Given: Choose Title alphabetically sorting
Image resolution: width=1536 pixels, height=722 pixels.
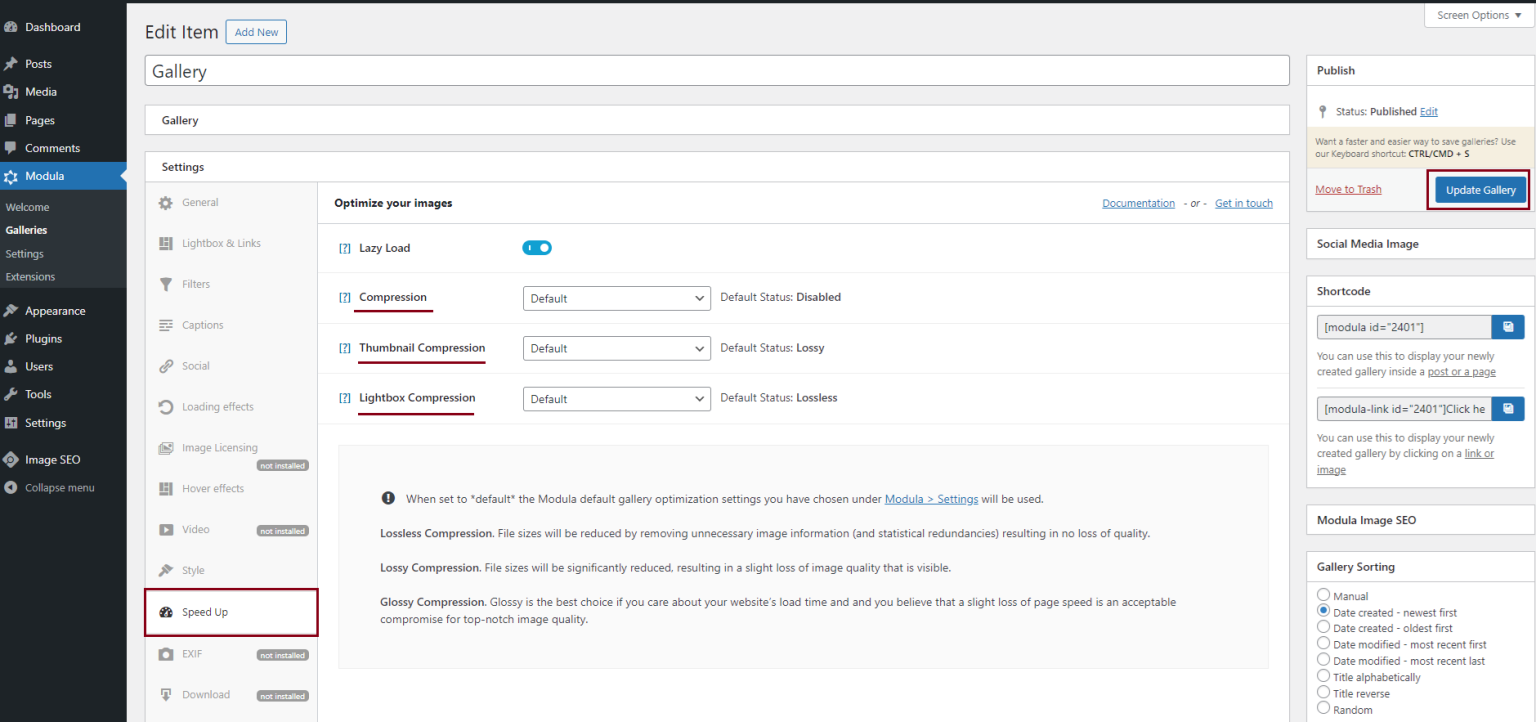Looking at the screenshot, I should [1323, 676].
